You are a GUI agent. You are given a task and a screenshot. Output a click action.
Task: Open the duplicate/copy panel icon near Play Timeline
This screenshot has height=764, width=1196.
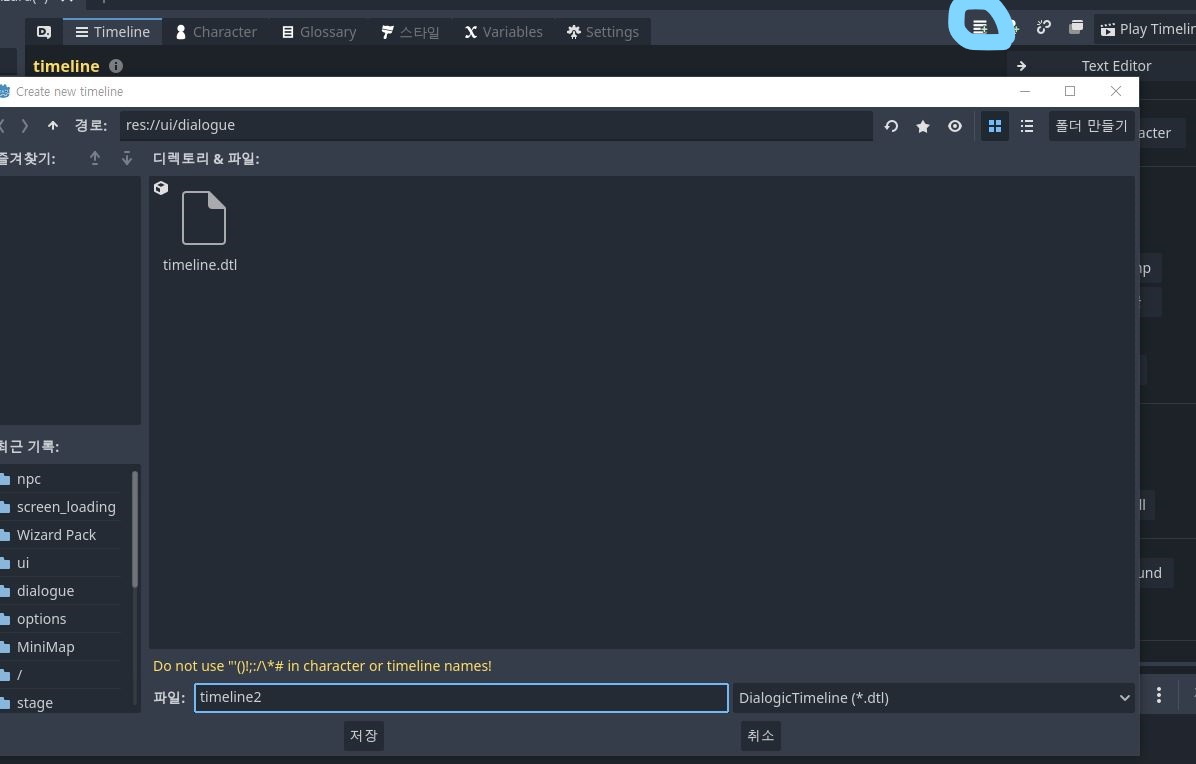pos(1076,27)
